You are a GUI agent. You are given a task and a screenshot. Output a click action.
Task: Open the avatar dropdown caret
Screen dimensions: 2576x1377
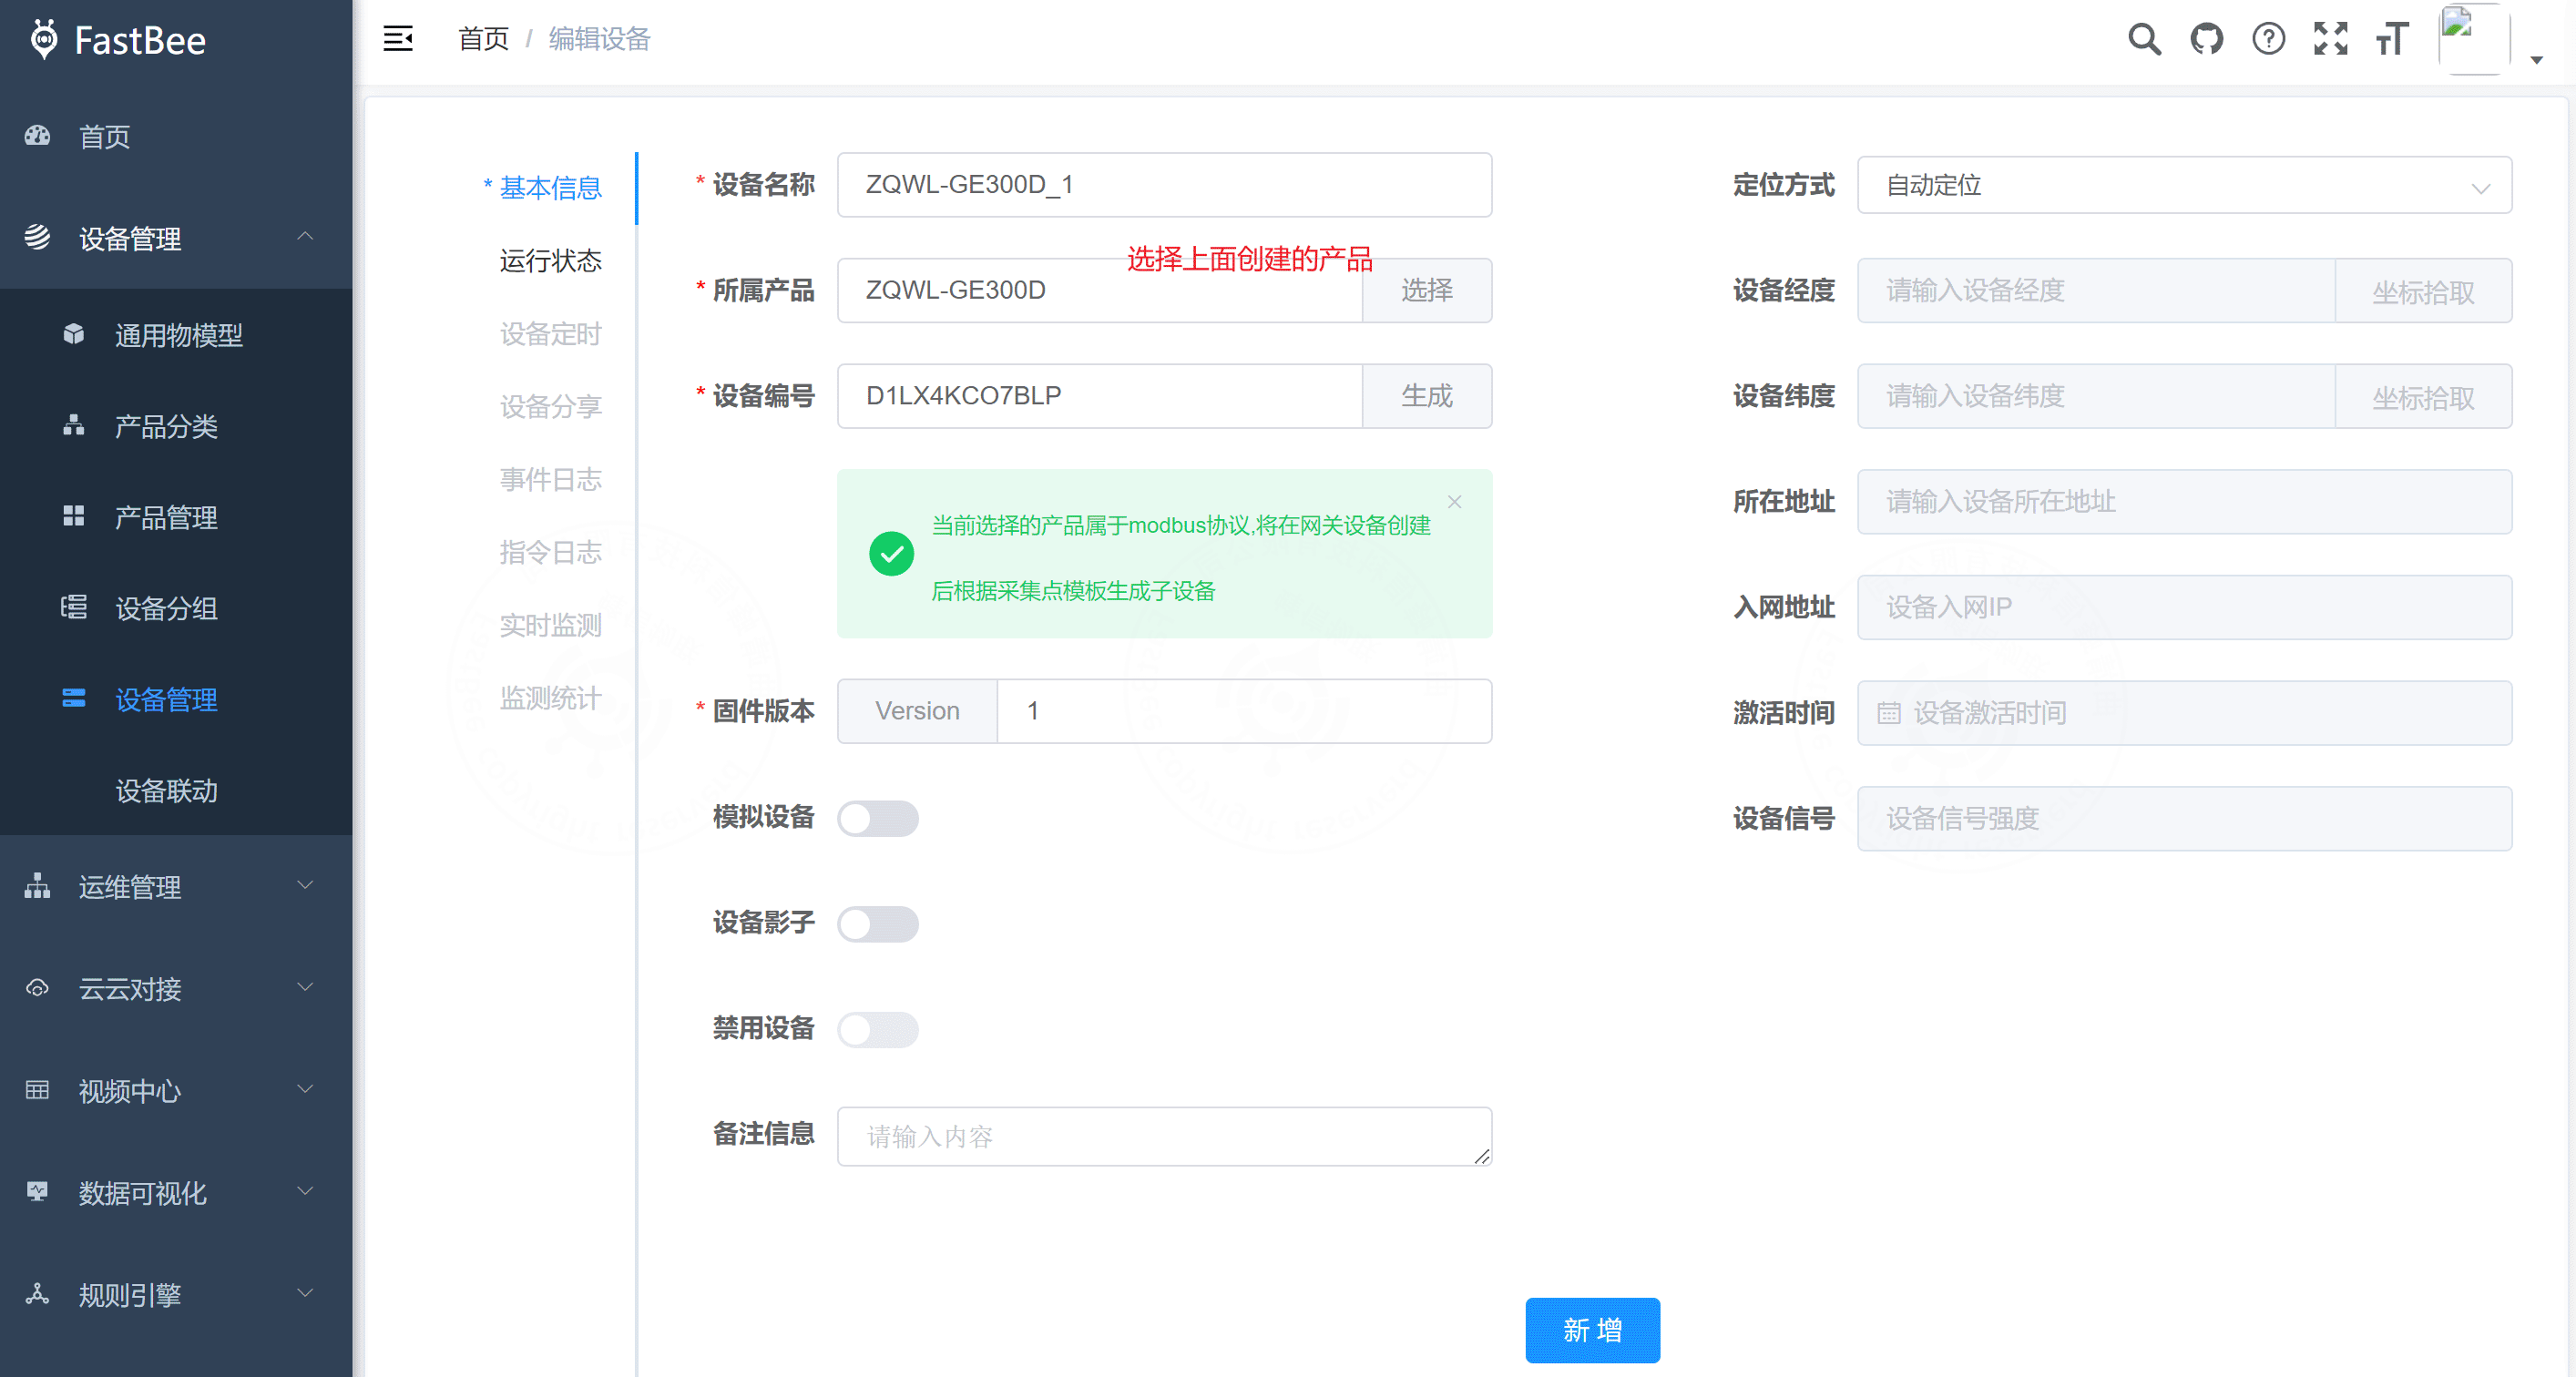pyautogui.click(x=2536, y=60)
